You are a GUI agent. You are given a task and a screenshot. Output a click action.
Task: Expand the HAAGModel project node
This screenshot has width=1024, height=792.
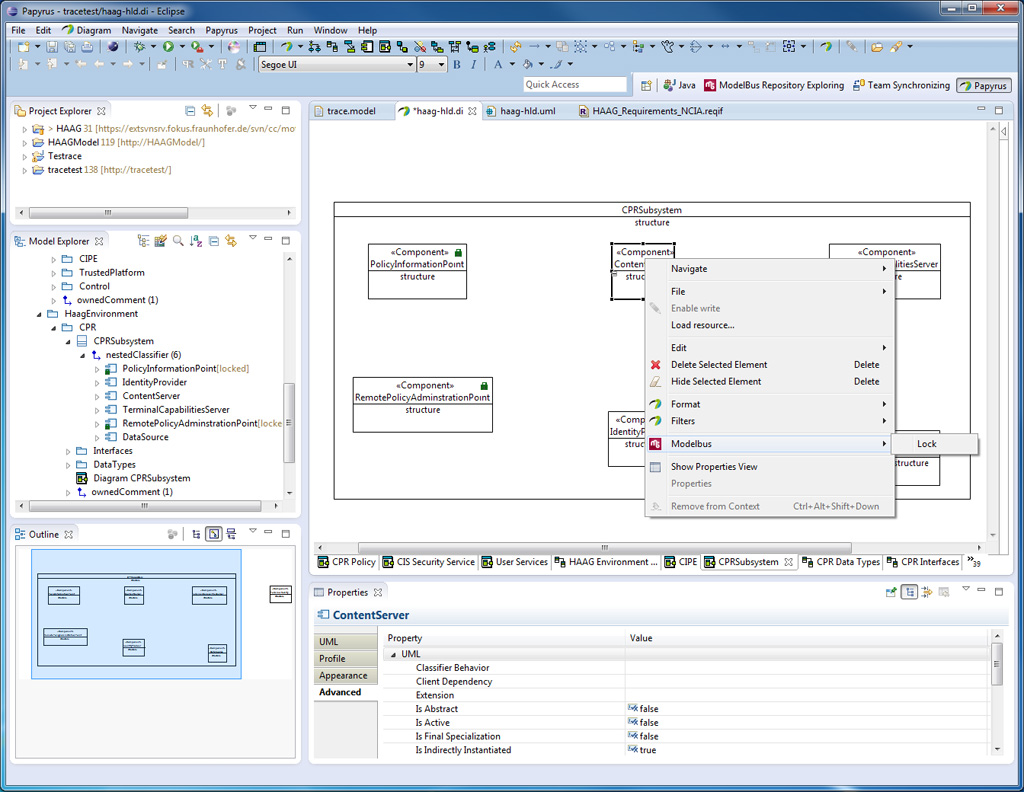(25, 142)
